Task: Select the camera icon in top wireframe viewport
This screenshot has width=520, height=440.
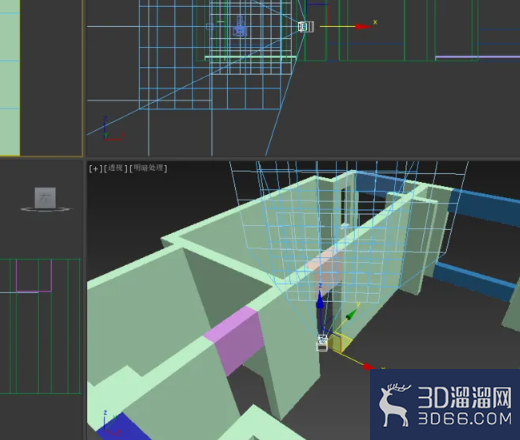Action: (x=306, y=27)
